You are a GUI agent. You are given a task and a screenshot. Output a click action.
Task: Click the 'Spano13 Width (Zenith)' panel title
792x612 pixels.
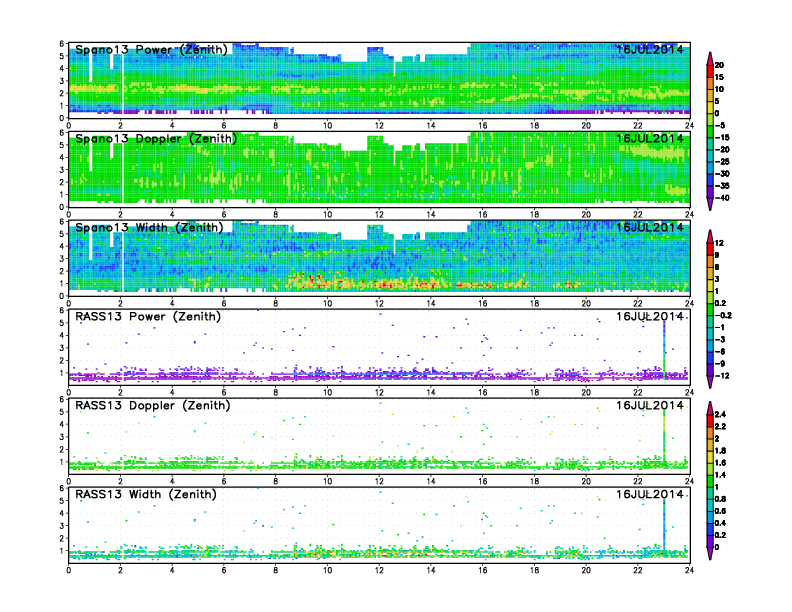[x=150, y=228]
